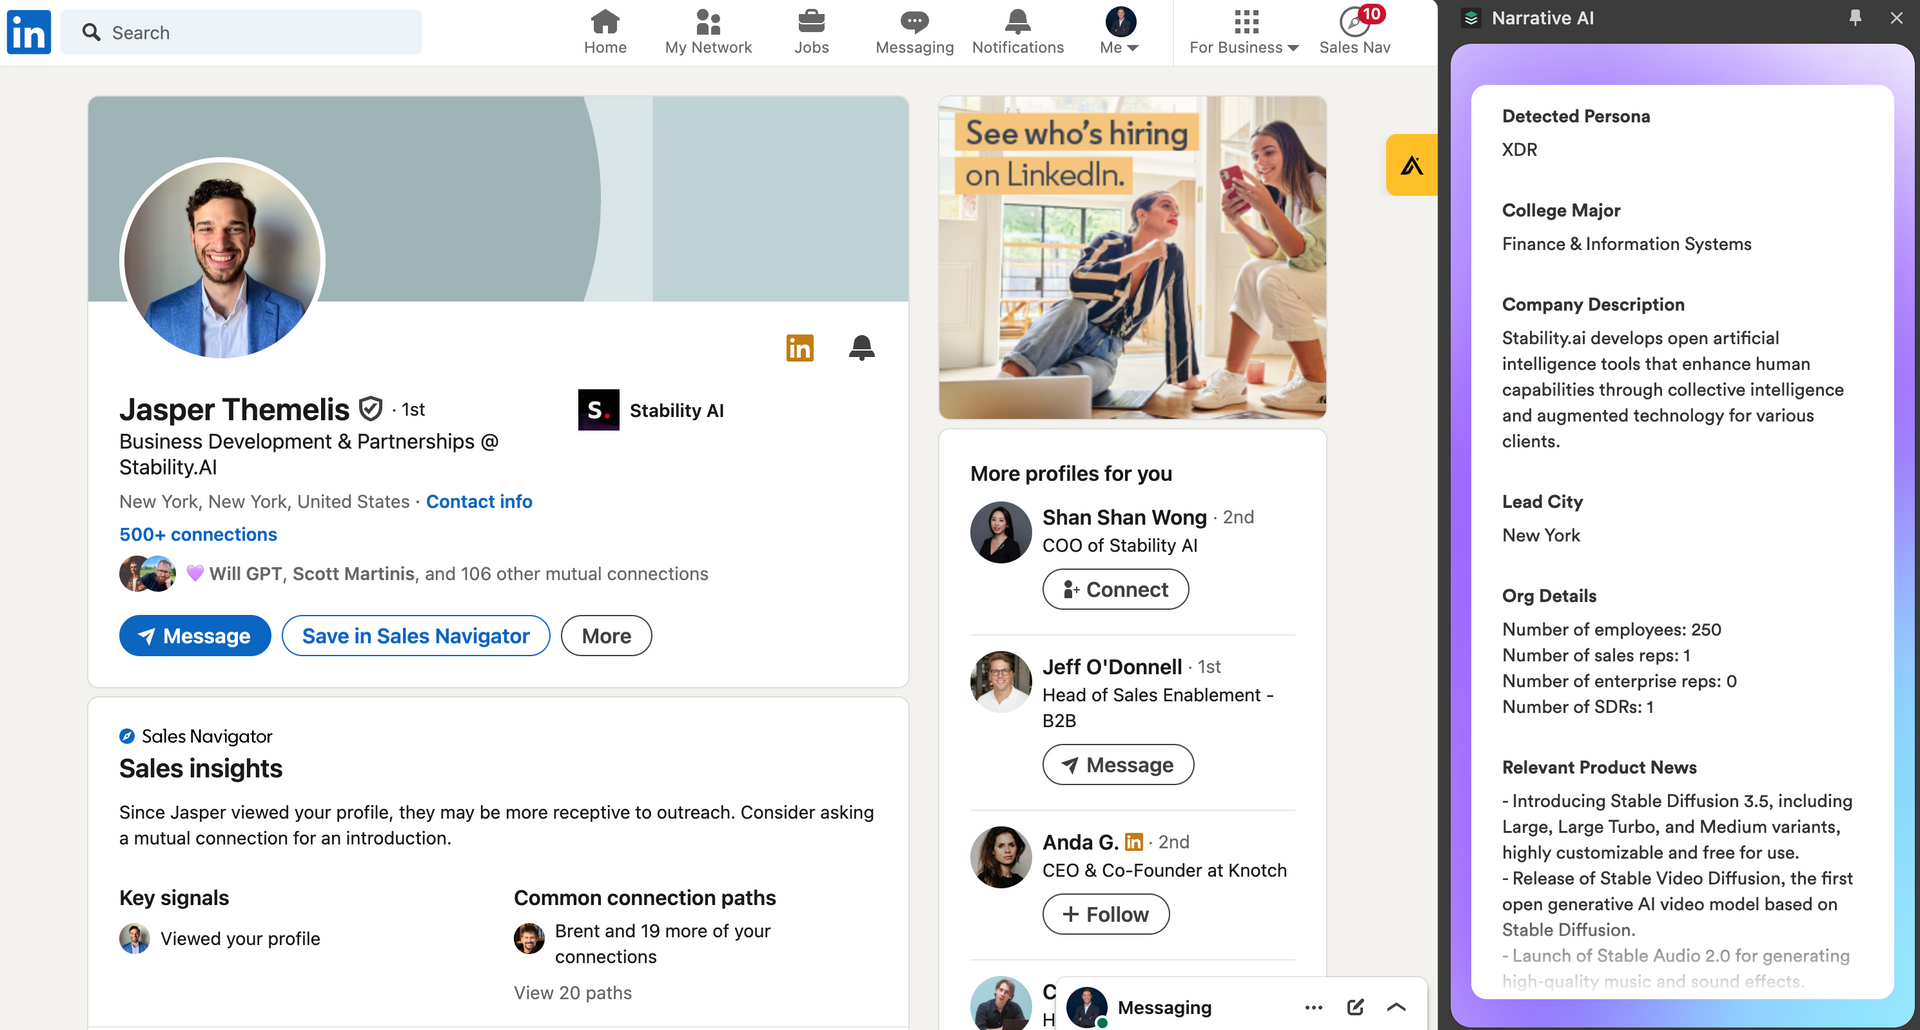1920x1030 pixels.
Task: Click Jasper's headline Business Development & Partnerships
Action: click(x=309, y=454)
